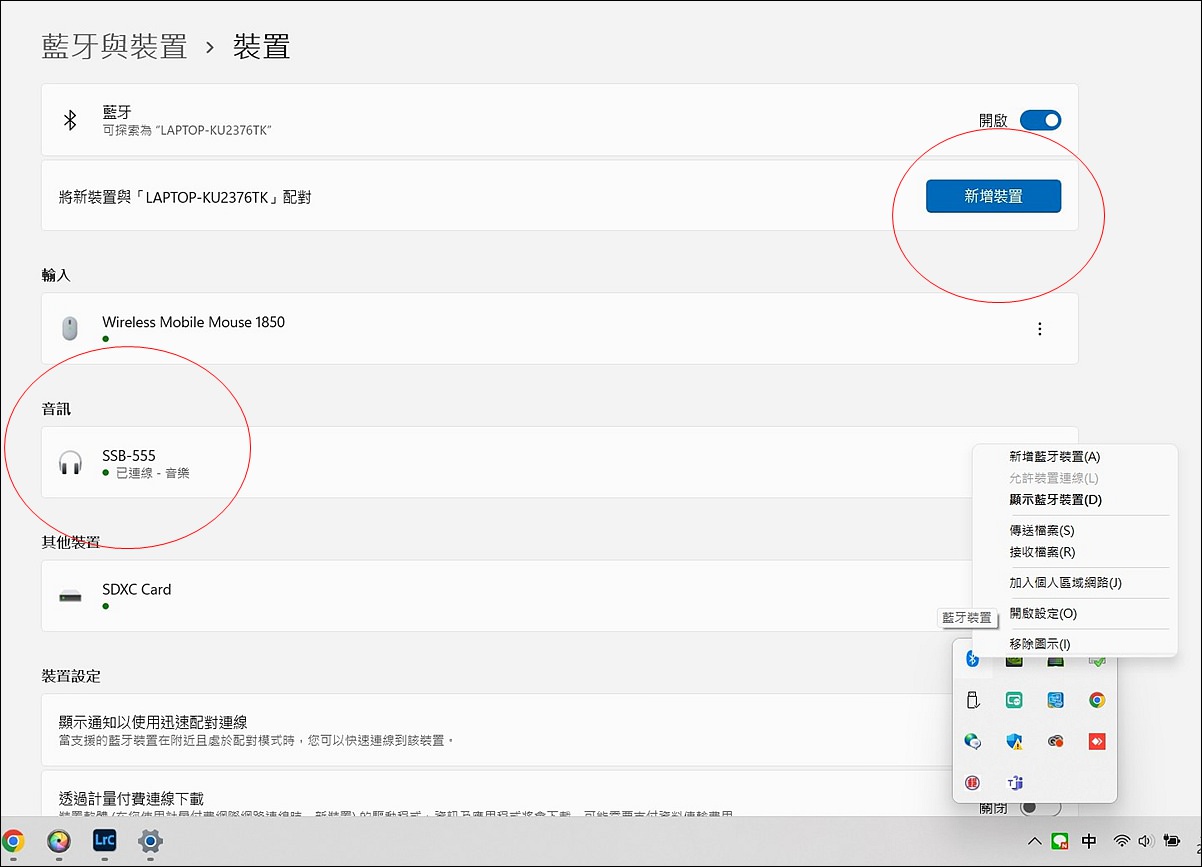
Task: Select the Wireless Mobile Mouse 1850 row
Action: [x=560, y=329]
